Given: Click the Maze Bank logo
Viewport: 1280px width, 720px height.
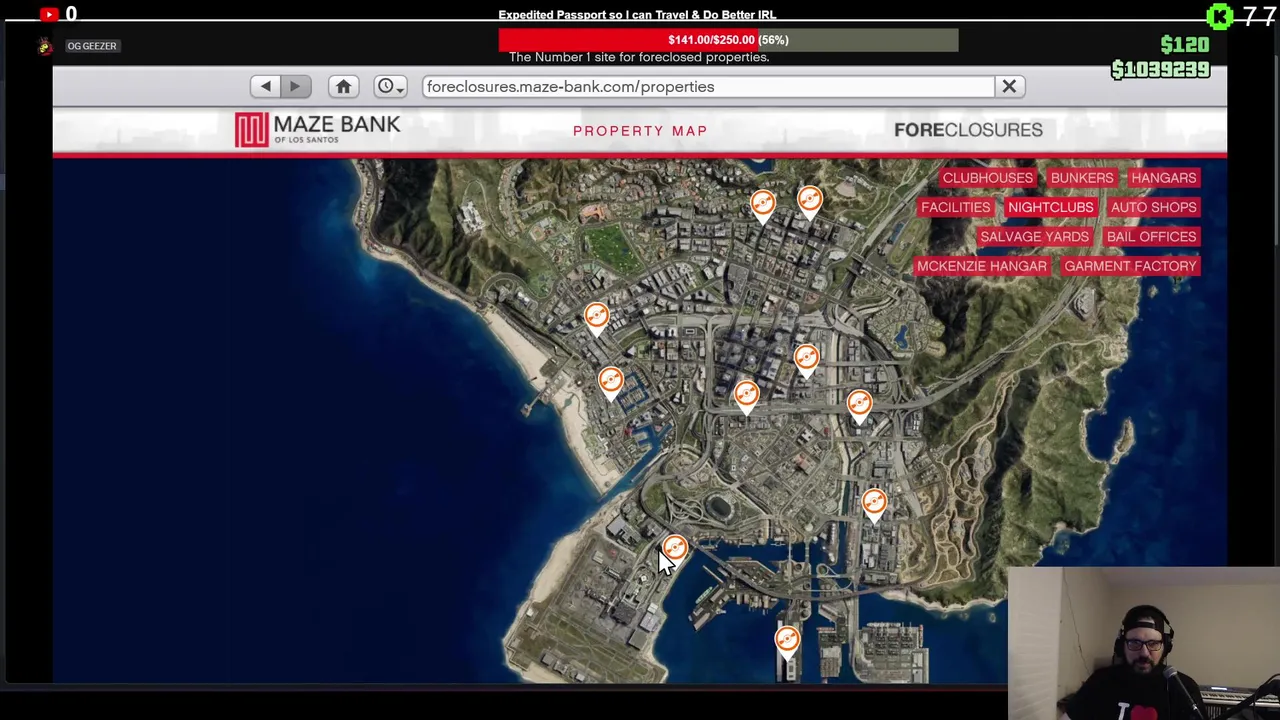Looking at the screenshot, I should point(318,129).
